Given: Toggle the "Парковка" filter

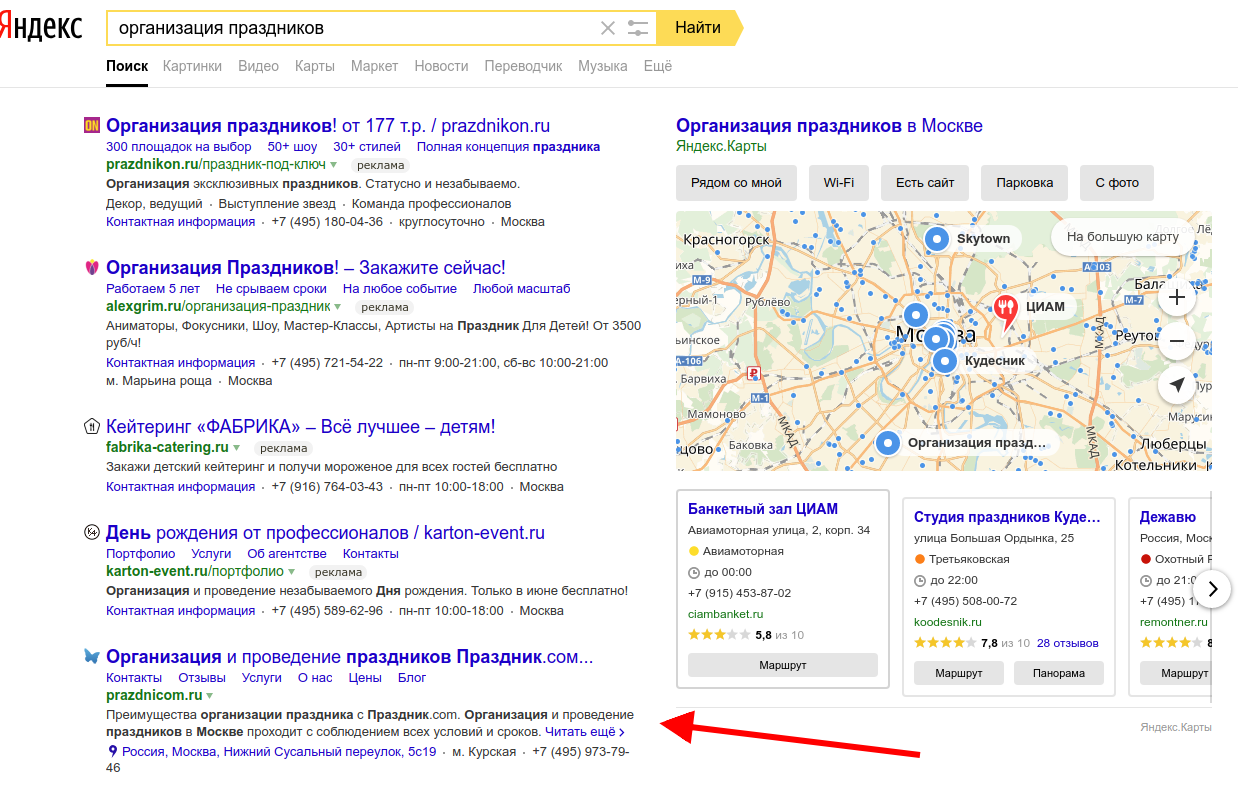Looking at the screenshot, I should (1024, 183).
